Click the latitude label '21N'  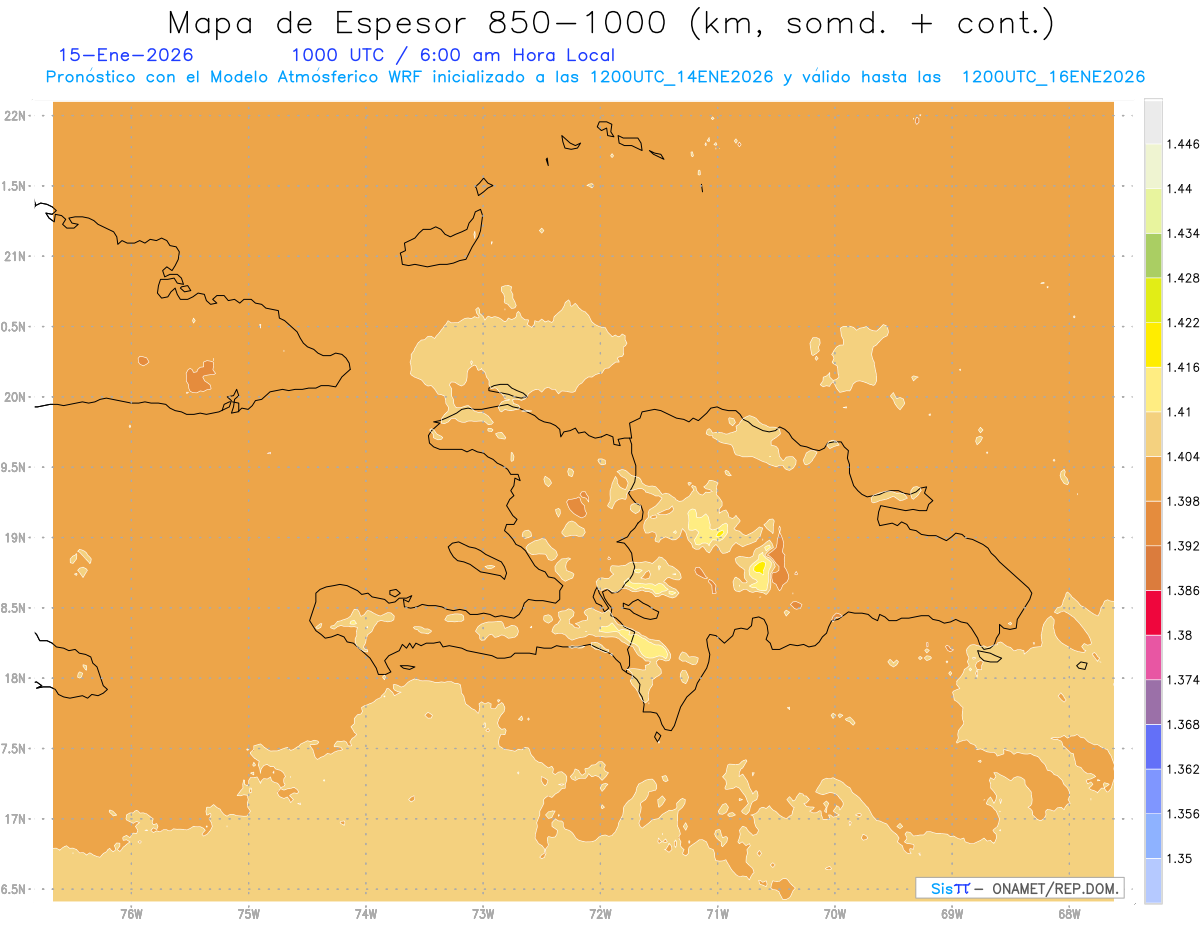pyautogui.click(x=14, y=257)
